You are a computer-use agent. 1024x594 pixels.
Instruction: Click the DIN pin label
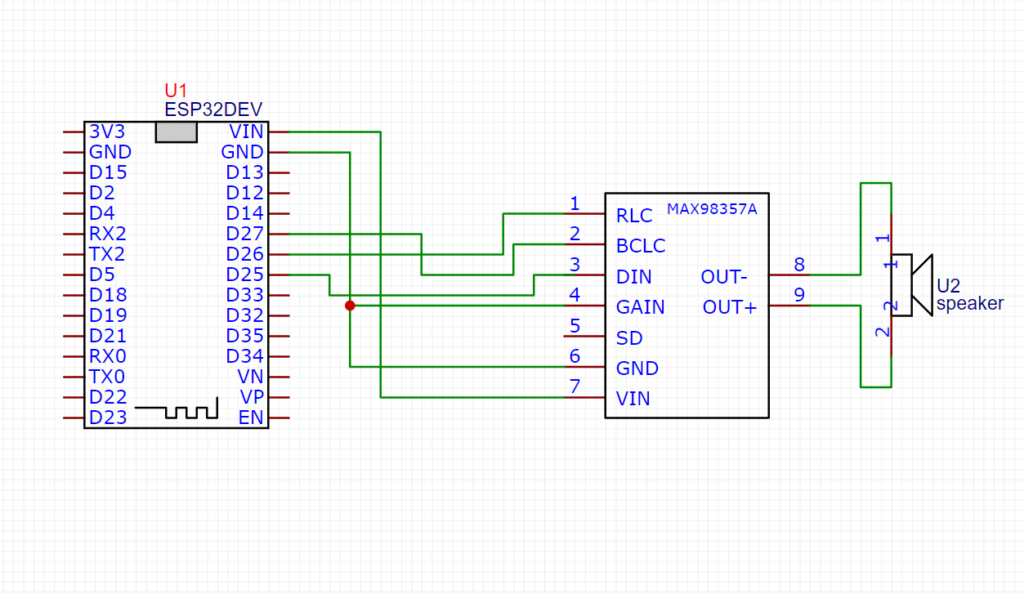click(634, 277)
